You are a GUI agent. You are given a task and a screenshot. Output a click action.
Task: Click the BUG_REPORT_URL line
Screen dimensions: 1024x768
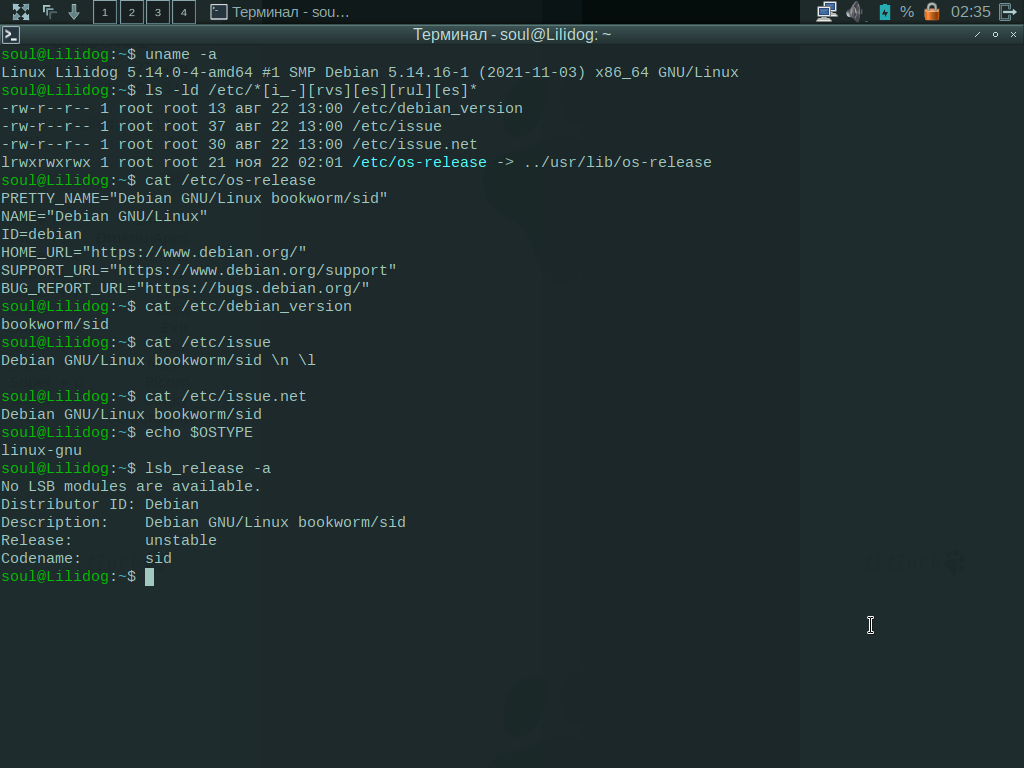tap(185, 288)
